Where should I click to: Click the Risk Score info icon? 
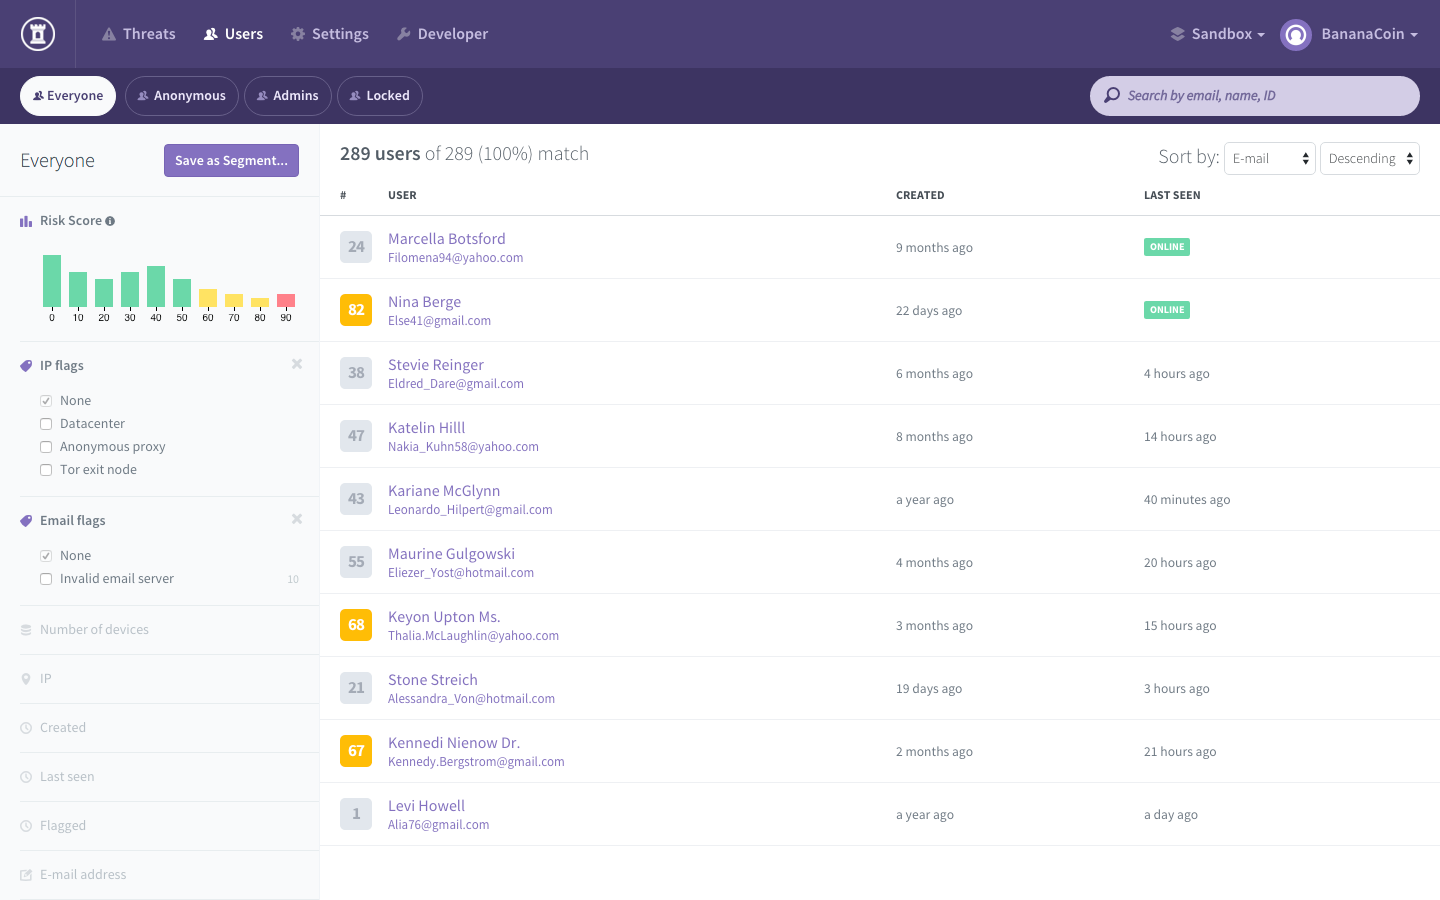(110, 221)
